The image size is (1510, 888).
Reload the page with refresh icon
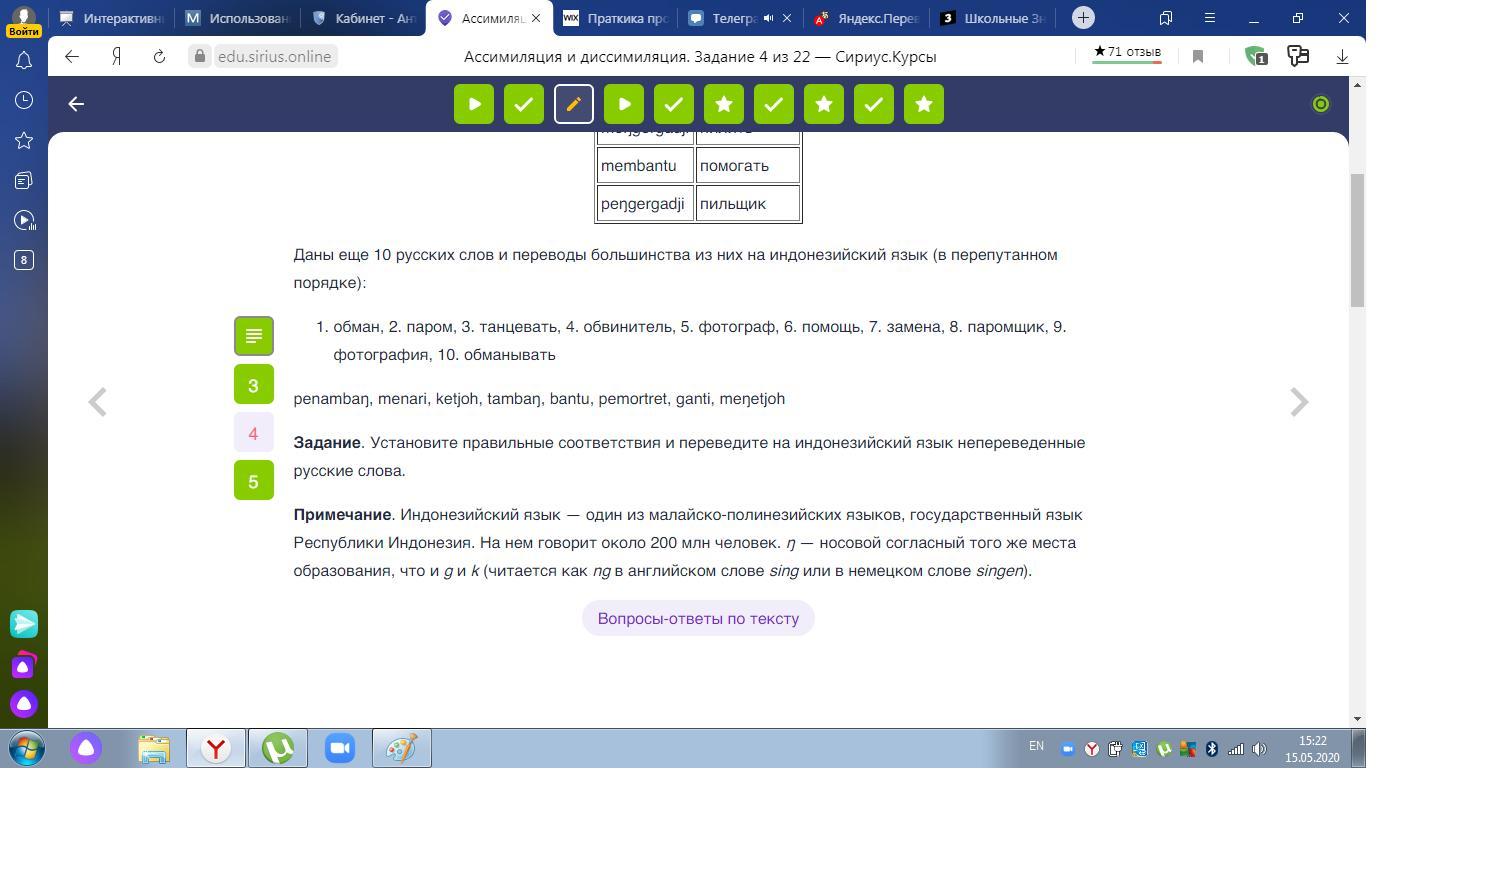(x=159, y=57)
